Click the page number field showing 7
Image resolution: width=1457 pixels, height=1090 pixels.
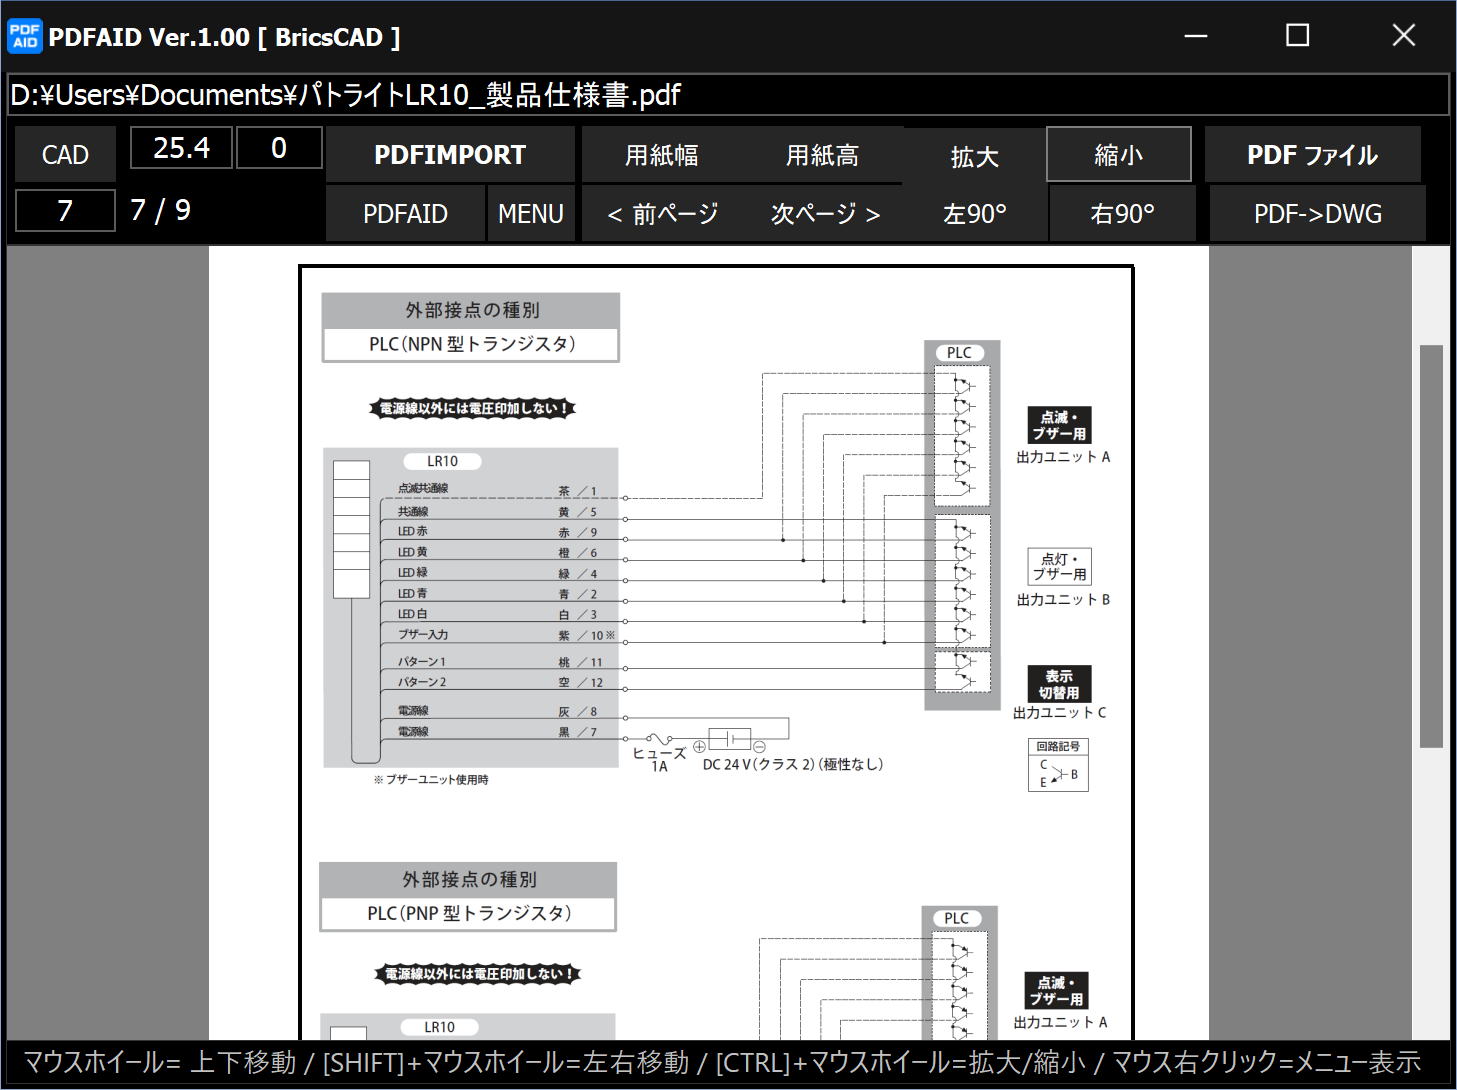65,210
